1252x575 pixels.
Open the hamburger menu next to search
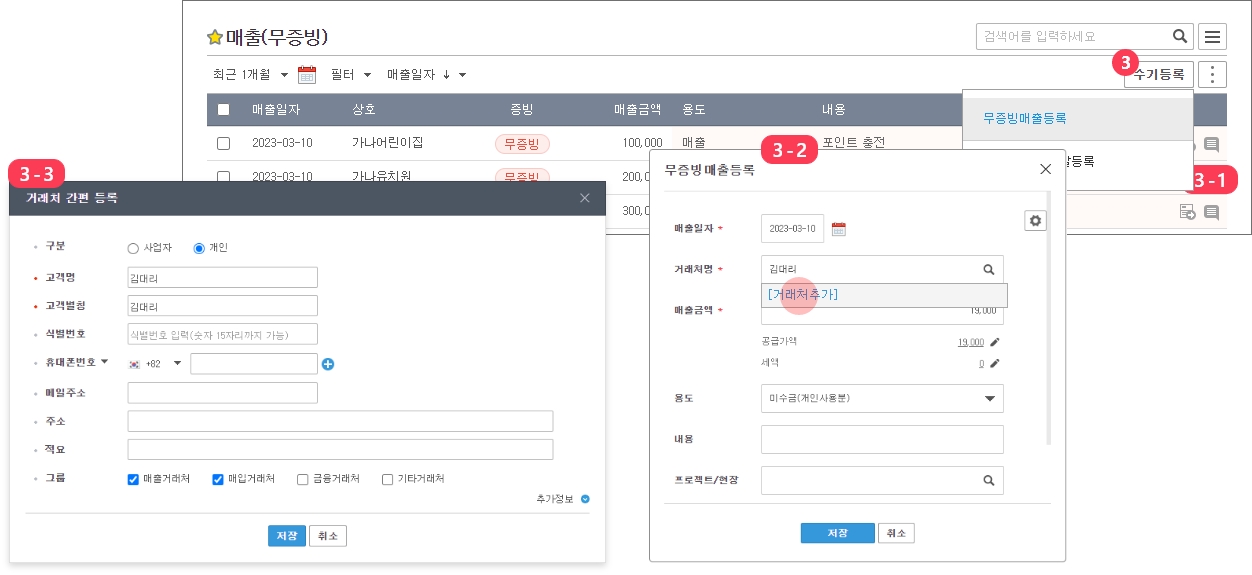(1212, 37)
